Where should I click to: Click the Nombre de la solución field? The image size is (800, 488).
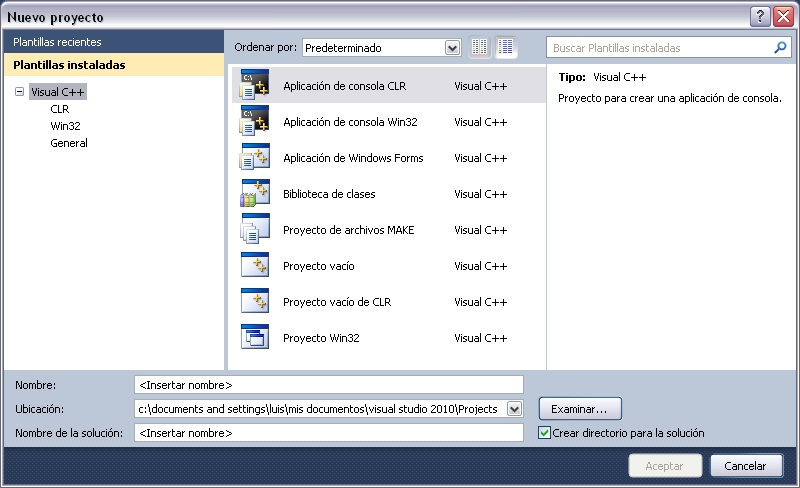[x=329, y=433]
